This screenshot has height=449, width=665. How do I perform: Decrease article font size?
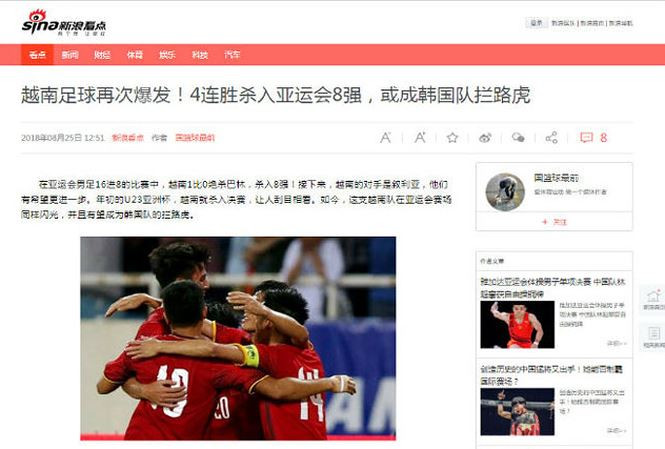coord(385,138)
